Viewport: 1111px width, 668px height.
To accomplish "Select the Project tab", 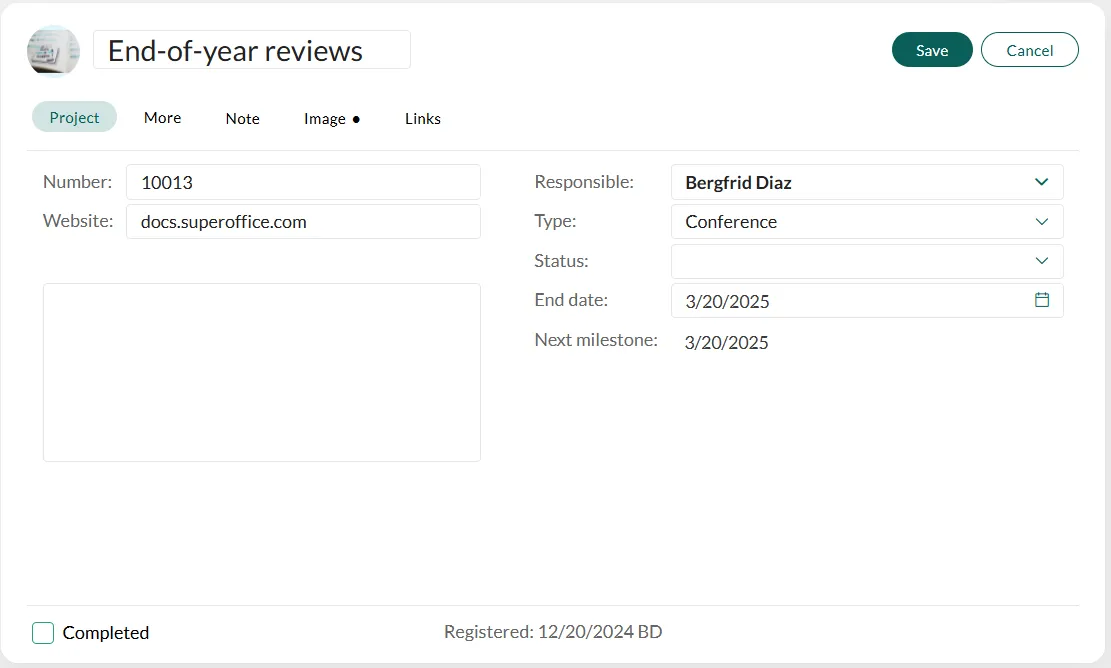I will (x=74, y=117).
